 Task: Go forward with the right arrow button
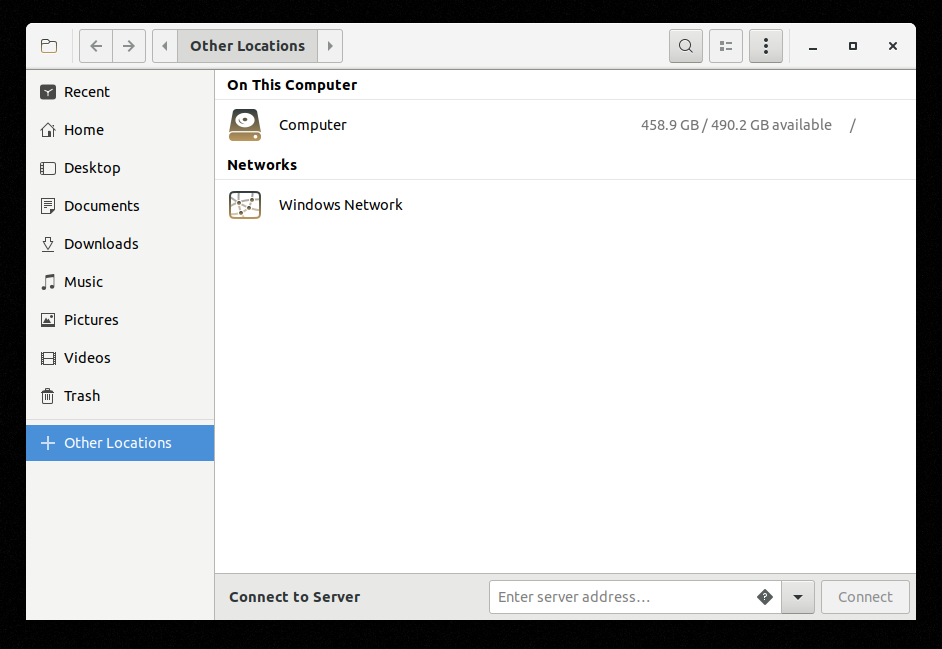point(129,46)
